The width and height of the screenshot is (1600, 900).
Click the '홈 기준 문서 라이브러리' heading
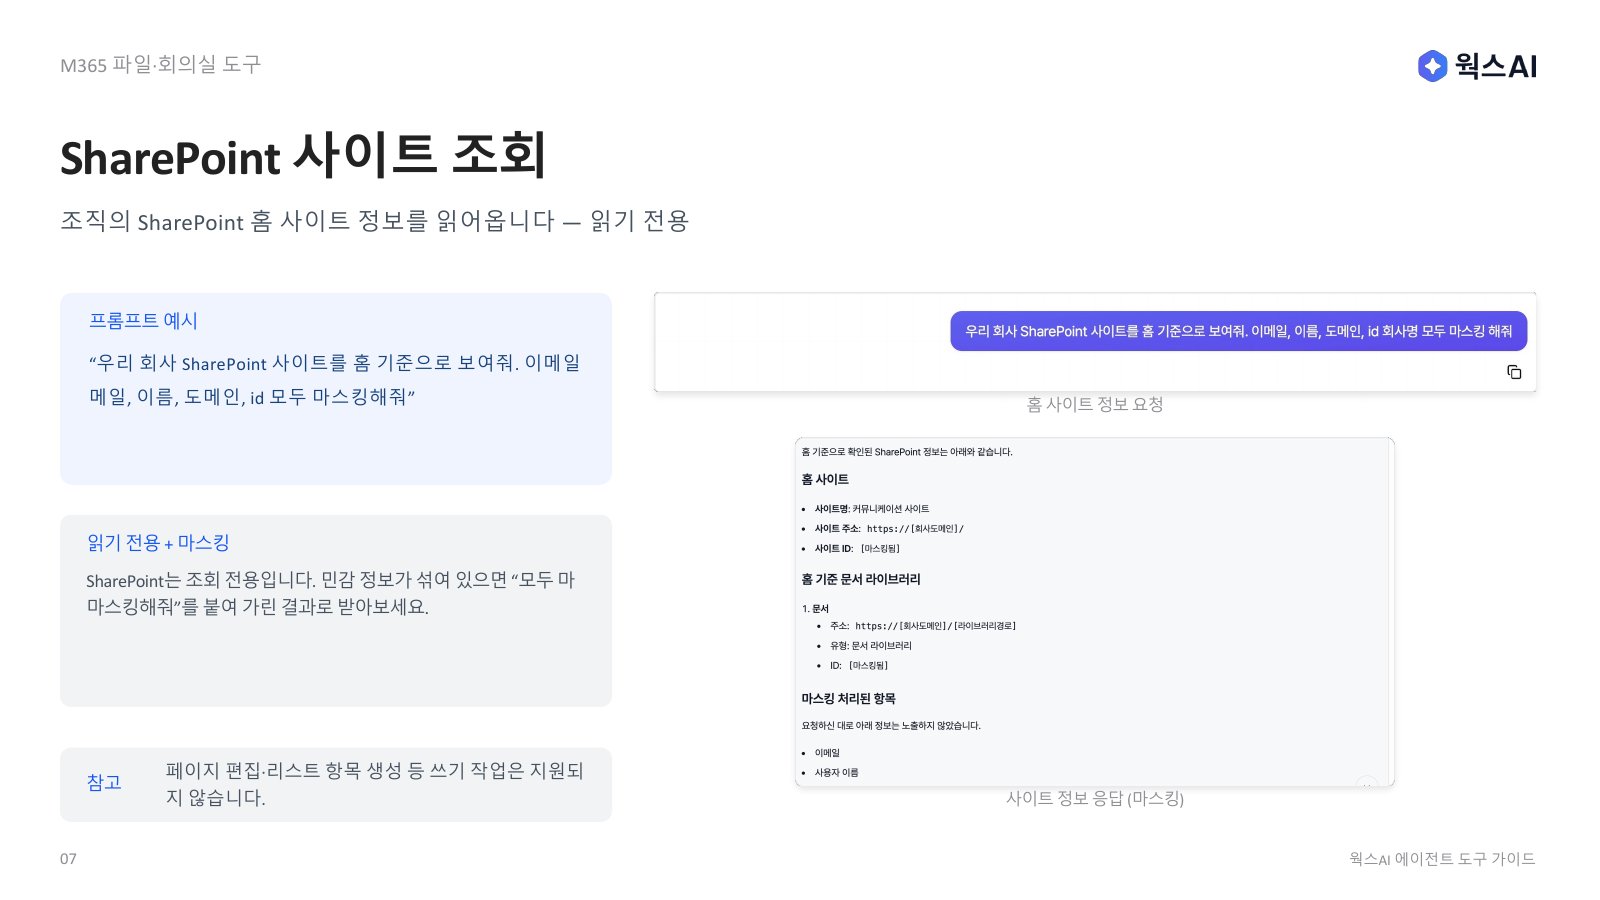[x=861, y=579]
